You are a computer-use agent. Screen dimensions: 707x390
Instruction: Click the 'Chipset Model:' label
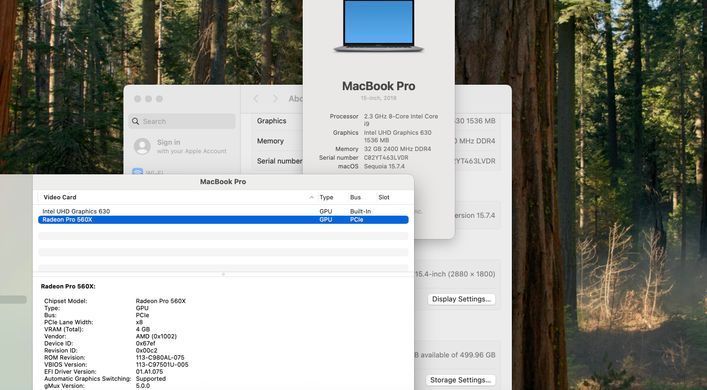[x=66, y=301]
